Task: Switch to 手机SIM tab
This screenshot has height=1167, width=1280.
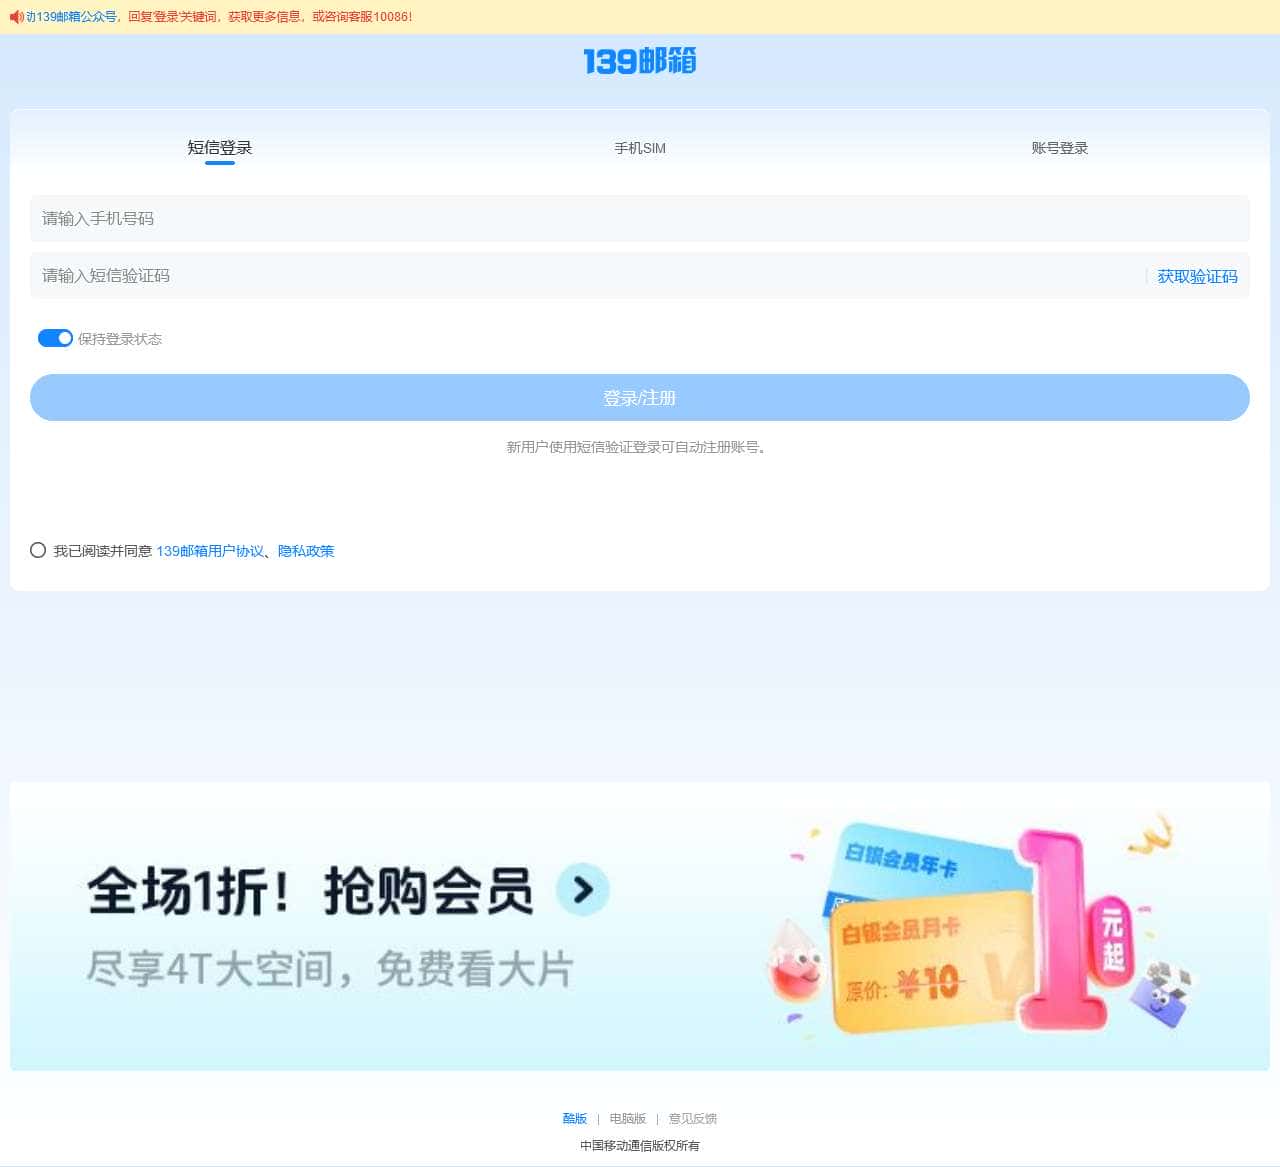Action: pyautogui.click(x=640, y=148)
